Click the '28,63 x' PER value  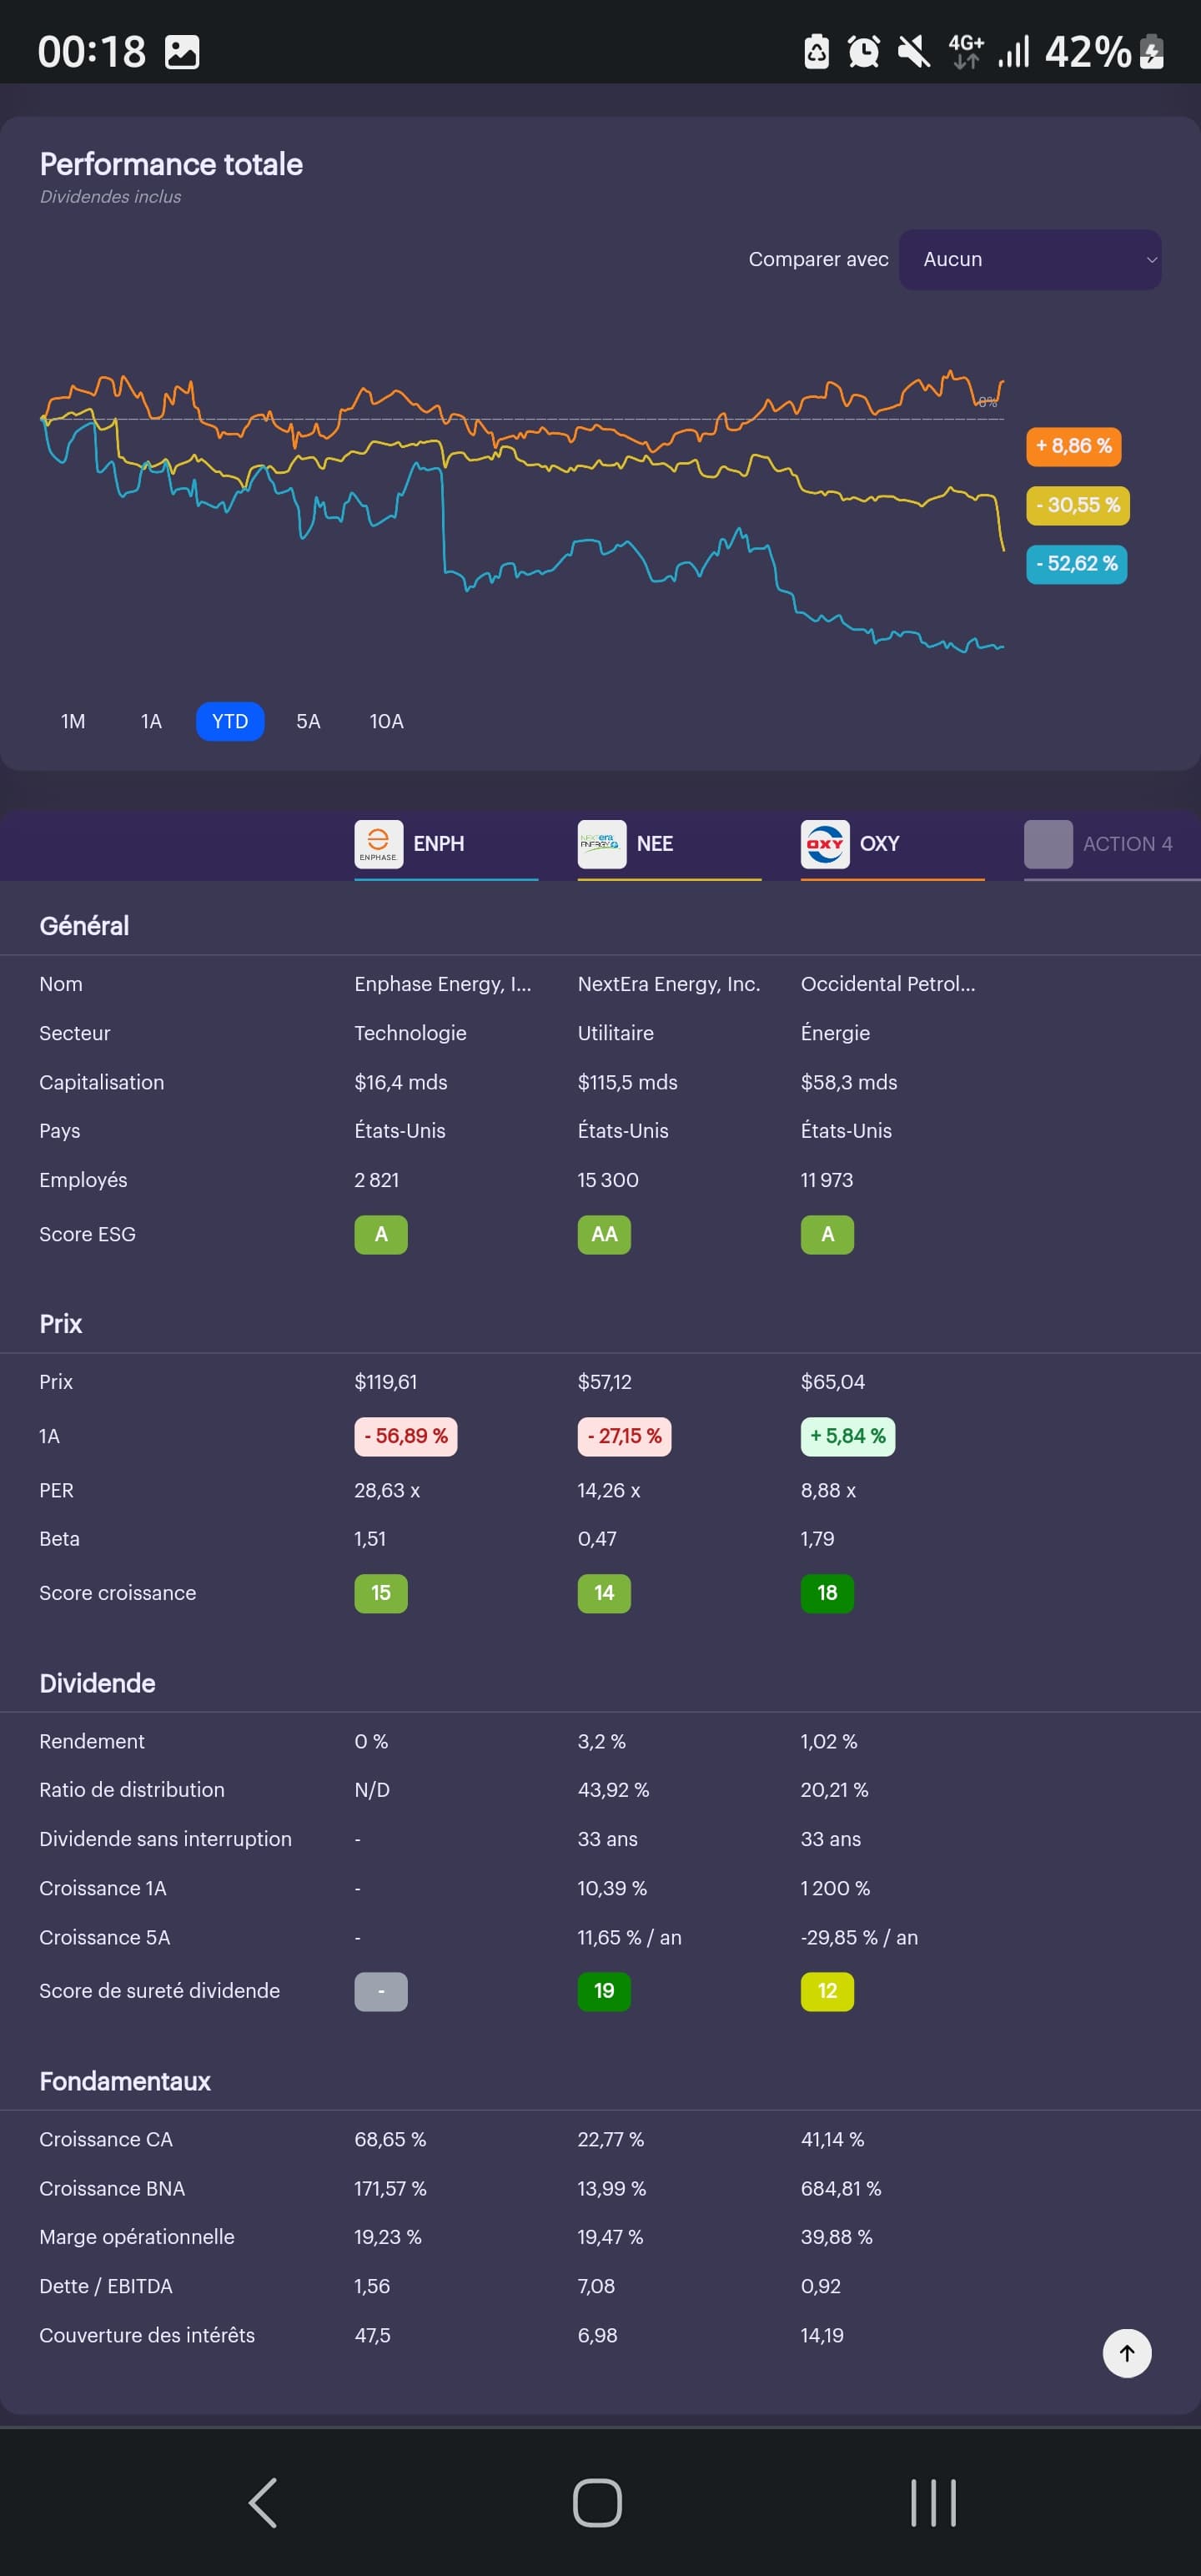point(387,1490)
